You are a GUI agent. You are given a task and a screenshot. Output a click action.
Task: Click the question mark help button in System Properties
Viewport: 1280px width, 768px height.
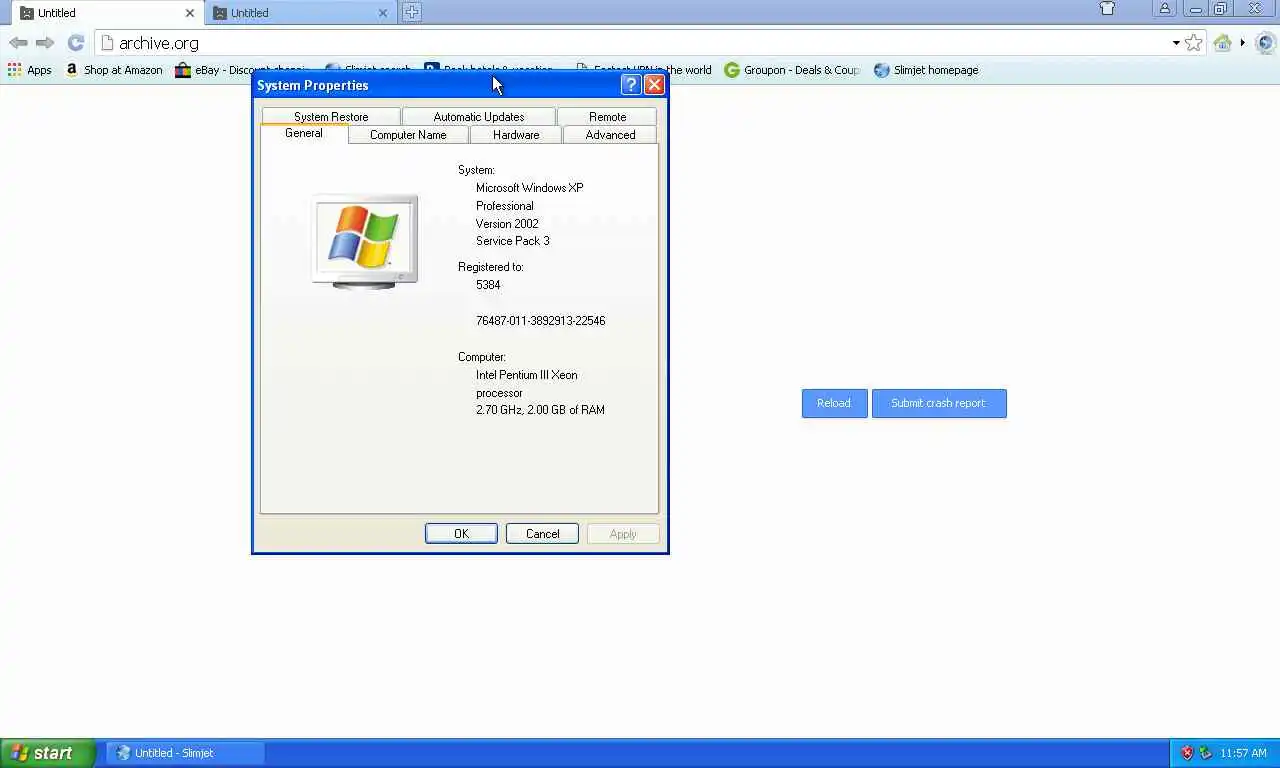tap(631, 85)
